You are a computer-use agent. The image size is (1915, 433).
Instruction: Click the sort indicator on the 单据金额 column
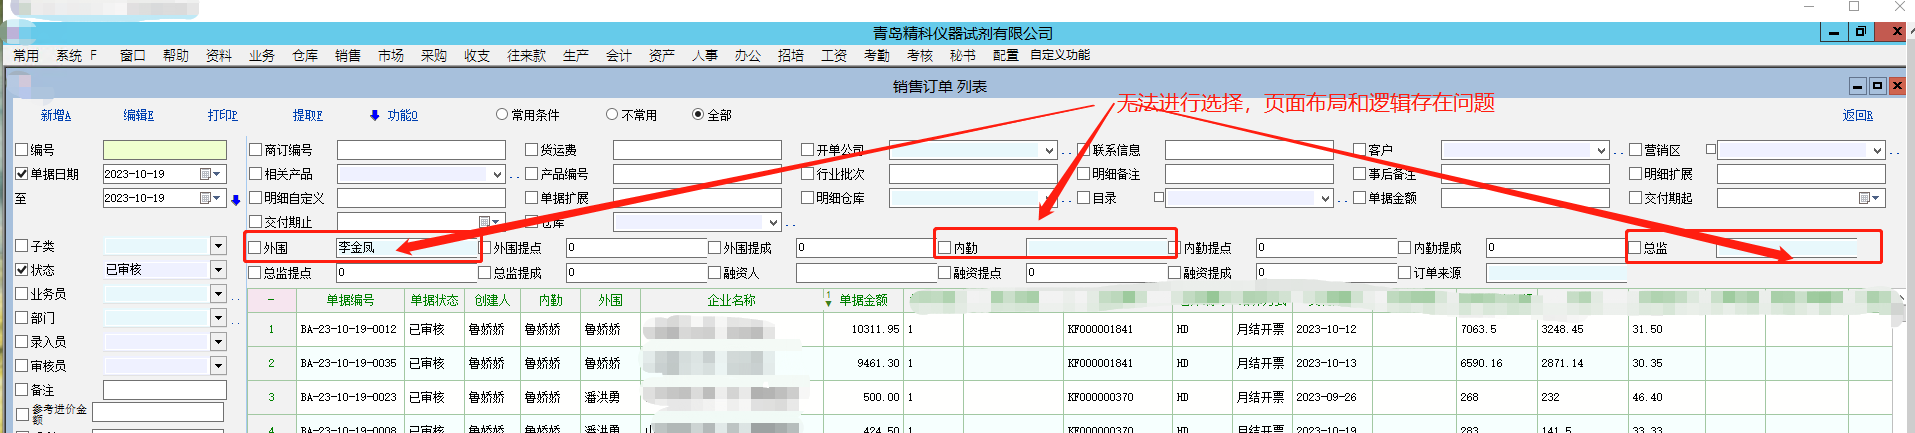pyautogui.click(x=828, y=299)
